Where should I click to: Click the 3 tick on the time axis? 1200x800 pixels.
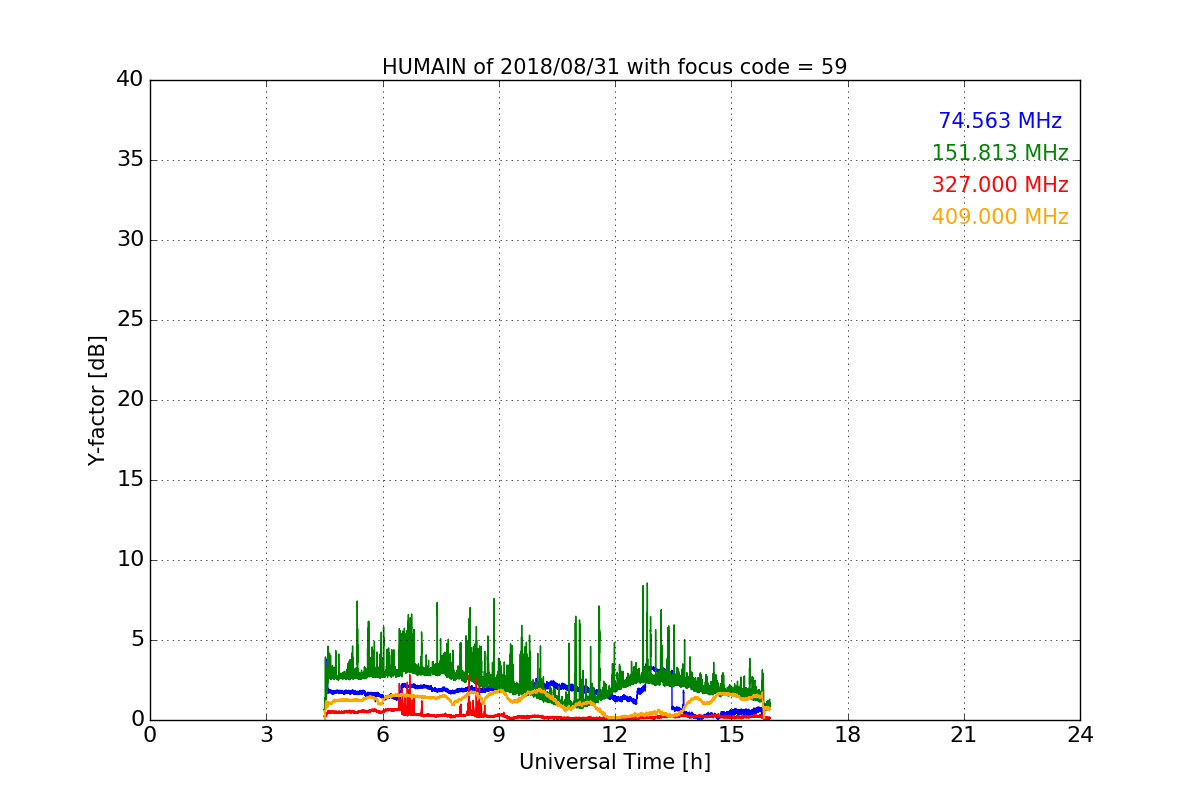[x=266, y=735]
